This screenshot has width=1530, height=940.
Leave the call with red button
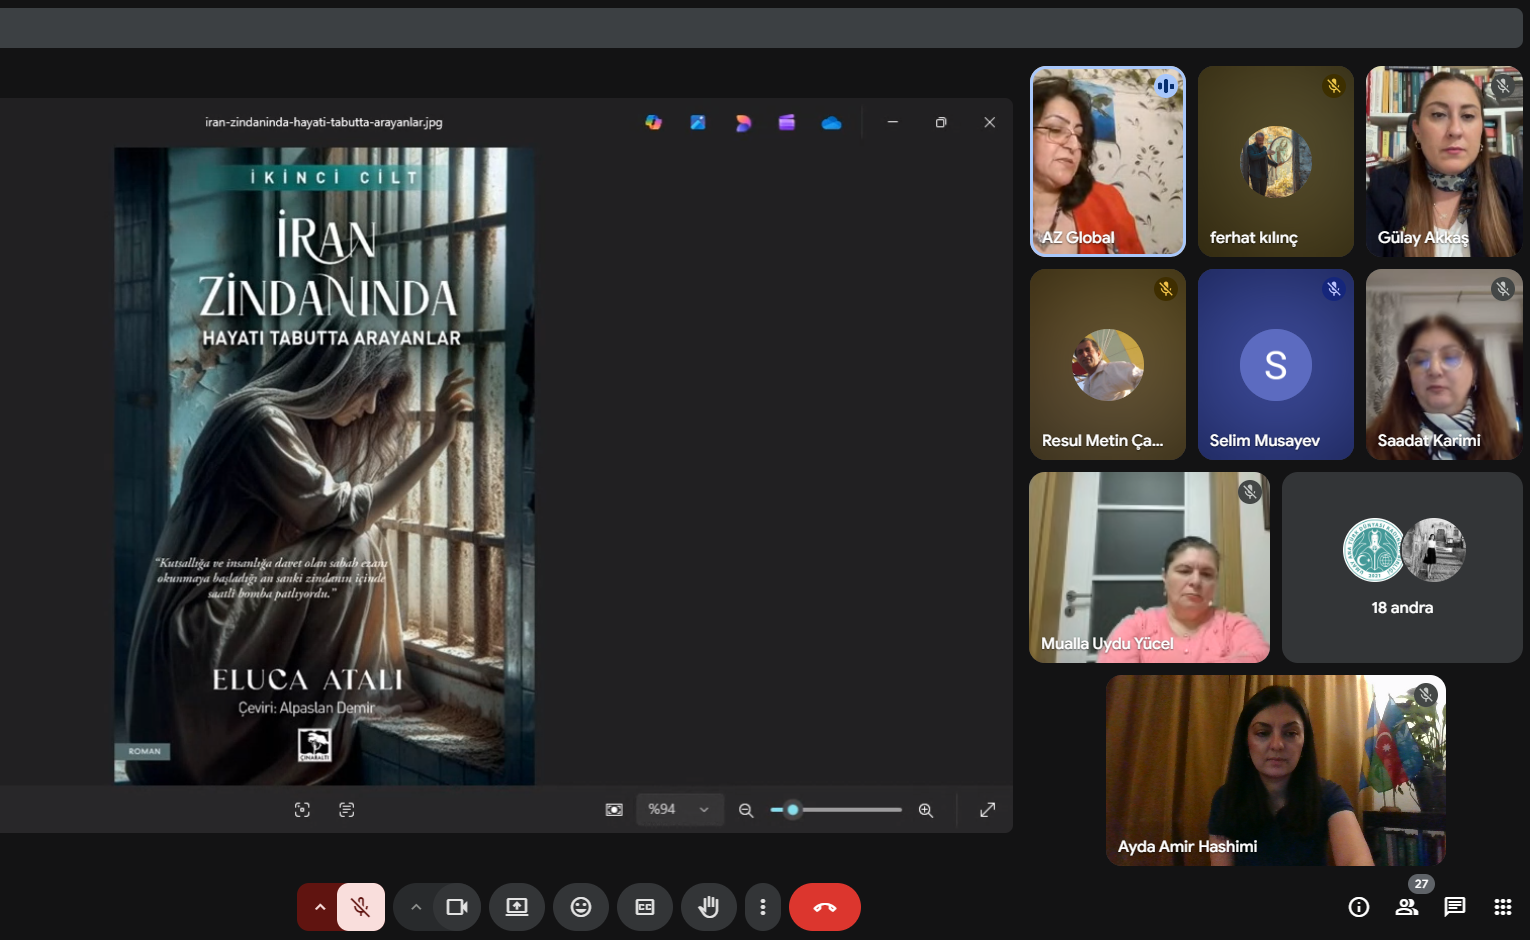pyautogui.click(x=825, y=907)
